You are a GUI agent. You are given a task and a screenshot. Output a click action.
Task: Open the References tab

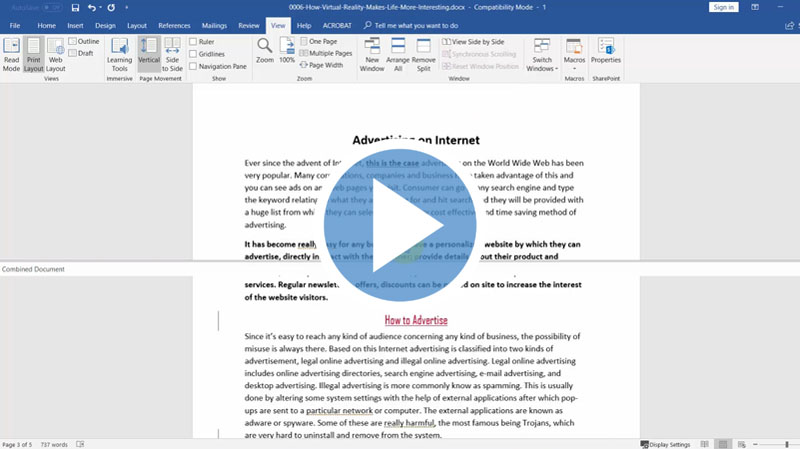[174, 25]
